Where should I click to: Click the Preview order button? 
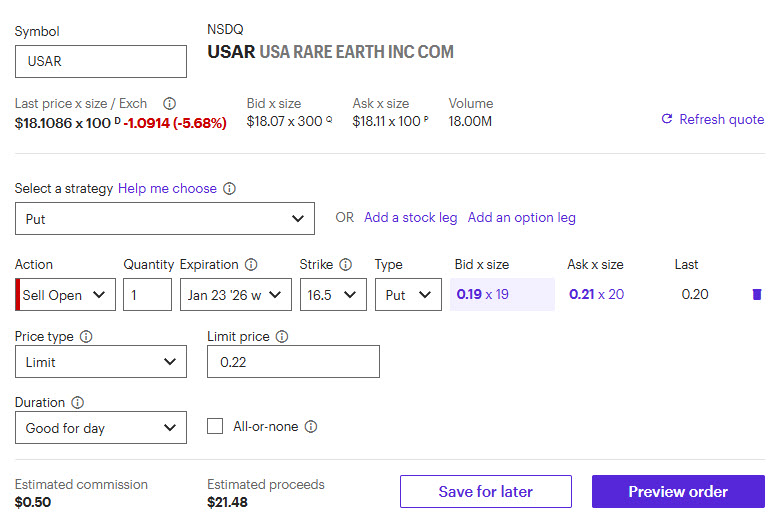pyautogui.click(x=678, y=492)
